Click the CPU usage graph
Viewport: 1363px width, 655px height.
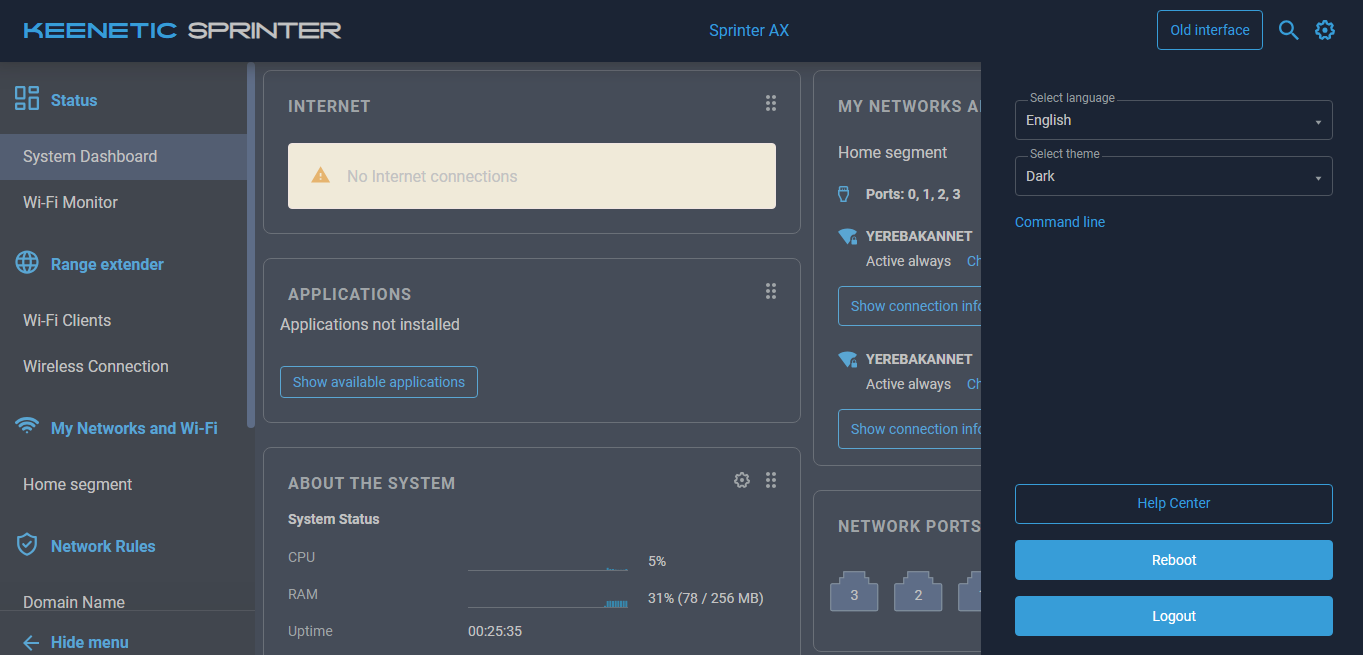click(x=548, y=562)
